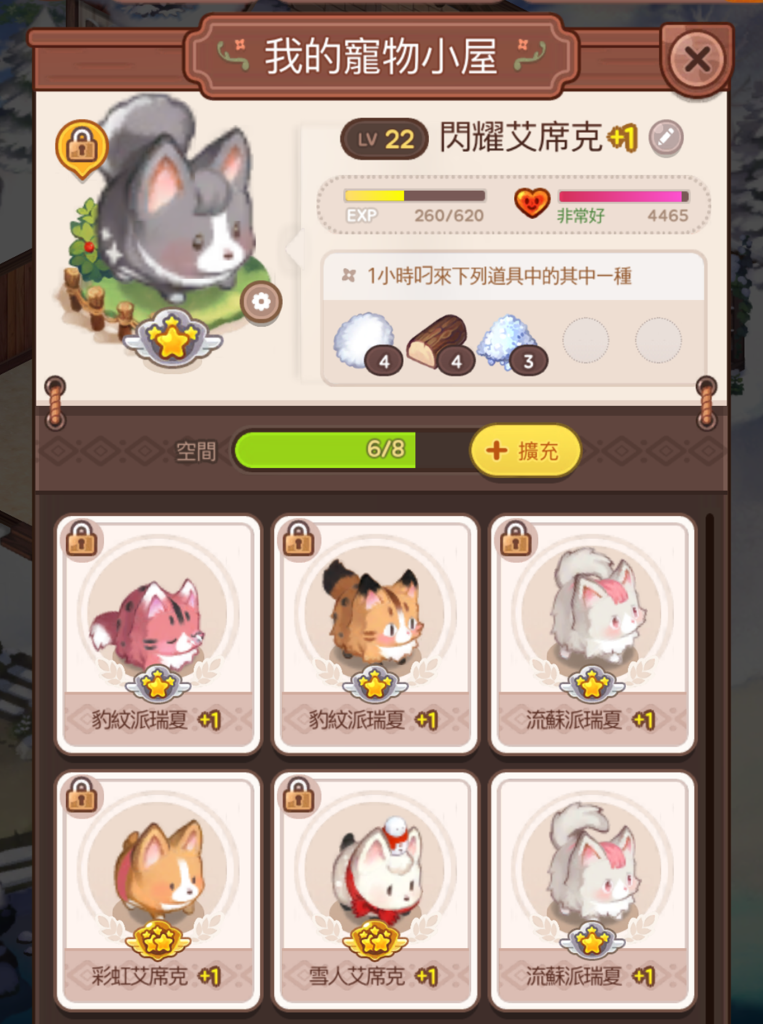763x1024 pixels.
Task: Close the 我的寵物小屋 window
Action: coord(697,59)
